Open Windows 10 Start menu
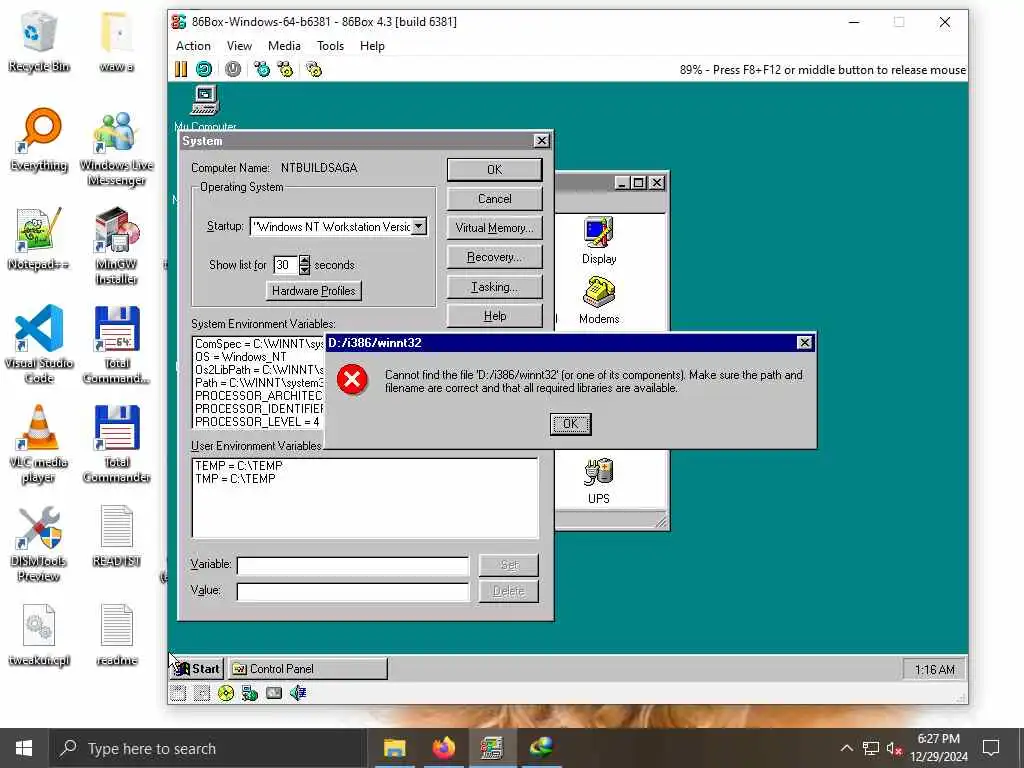 pyautogui.click(x=24, y=748)
